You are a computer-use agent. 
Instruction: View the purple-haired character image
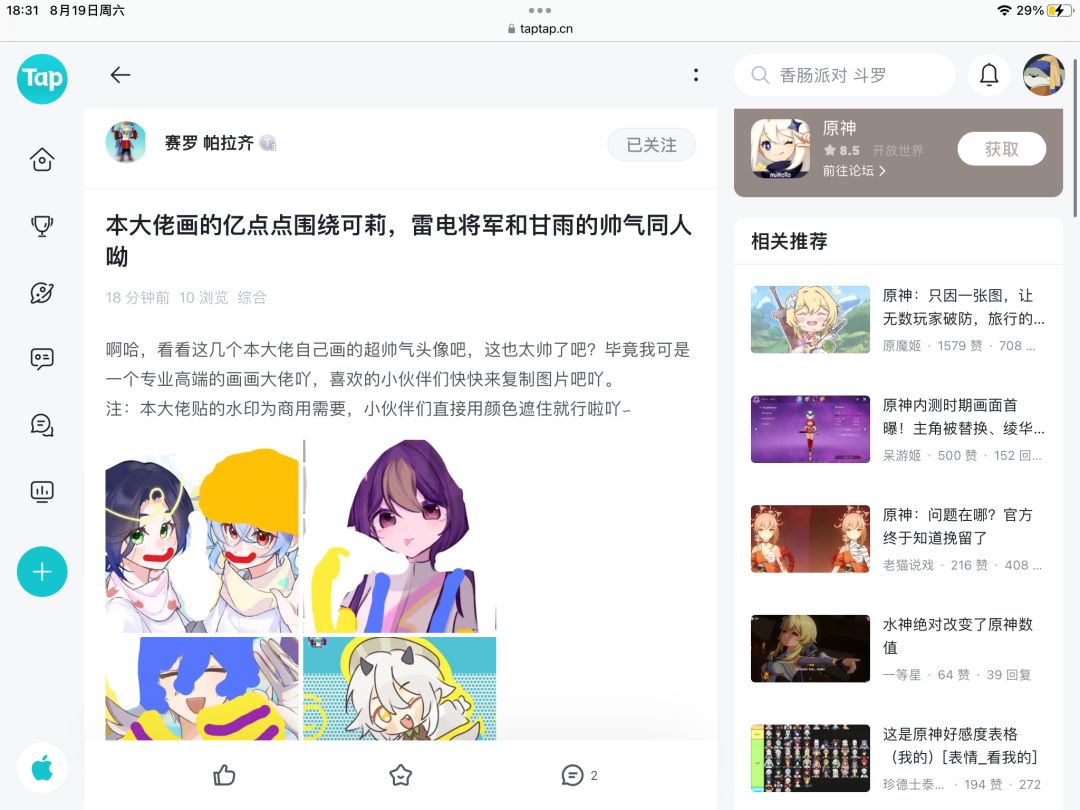tap(399, 537)
